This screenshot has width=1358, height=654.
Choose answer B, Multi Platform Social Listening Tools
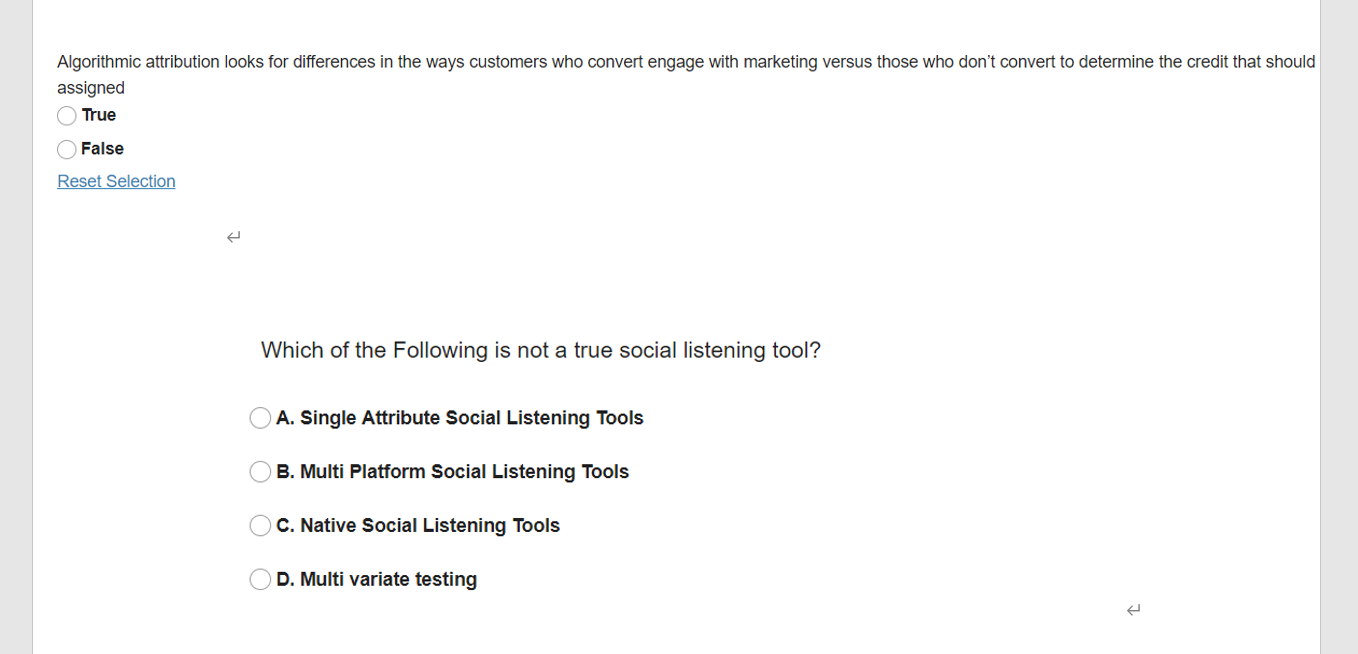[x=260, y=471]
